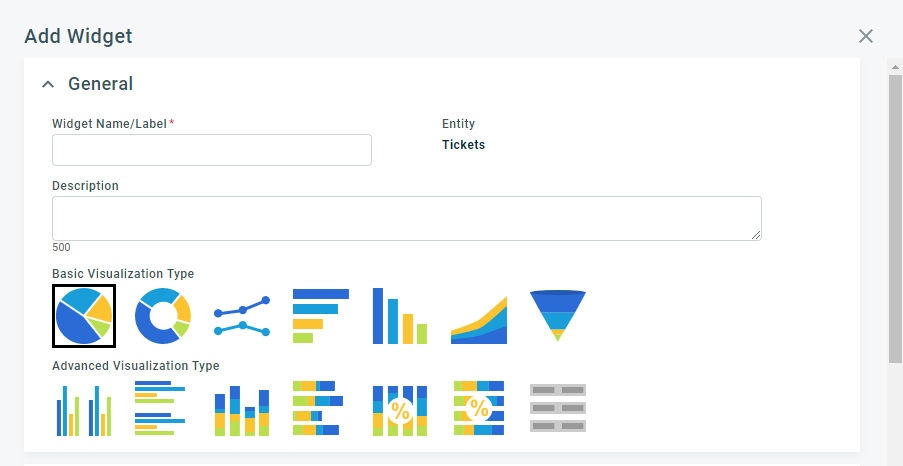Pick the grey table grid visualization

[x=557, y=408]
